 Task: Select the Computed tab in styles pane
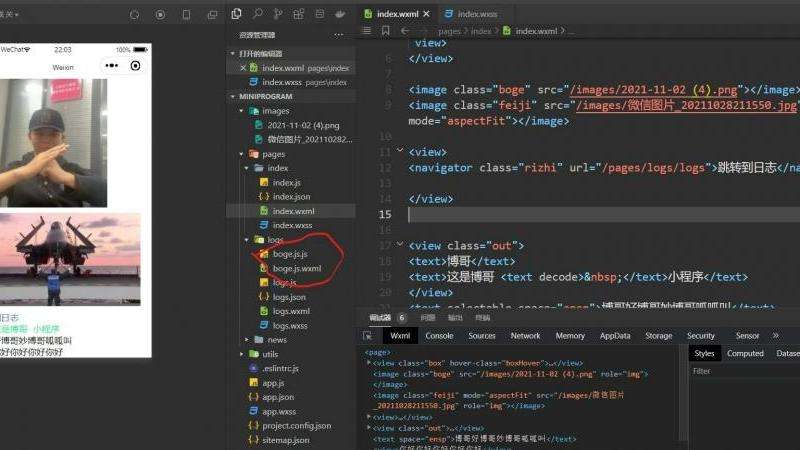(745, 353)
